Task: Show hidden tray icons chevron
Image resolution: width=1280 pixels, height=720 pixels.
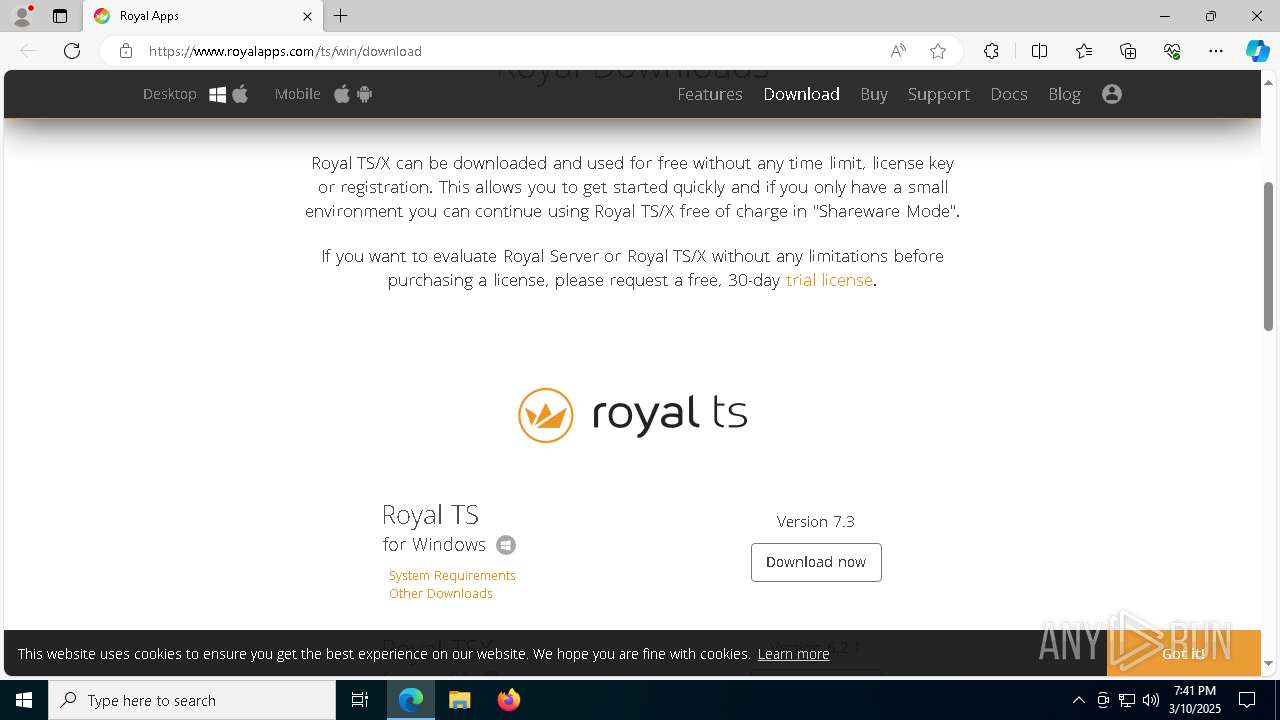Action: point(1078,700)
